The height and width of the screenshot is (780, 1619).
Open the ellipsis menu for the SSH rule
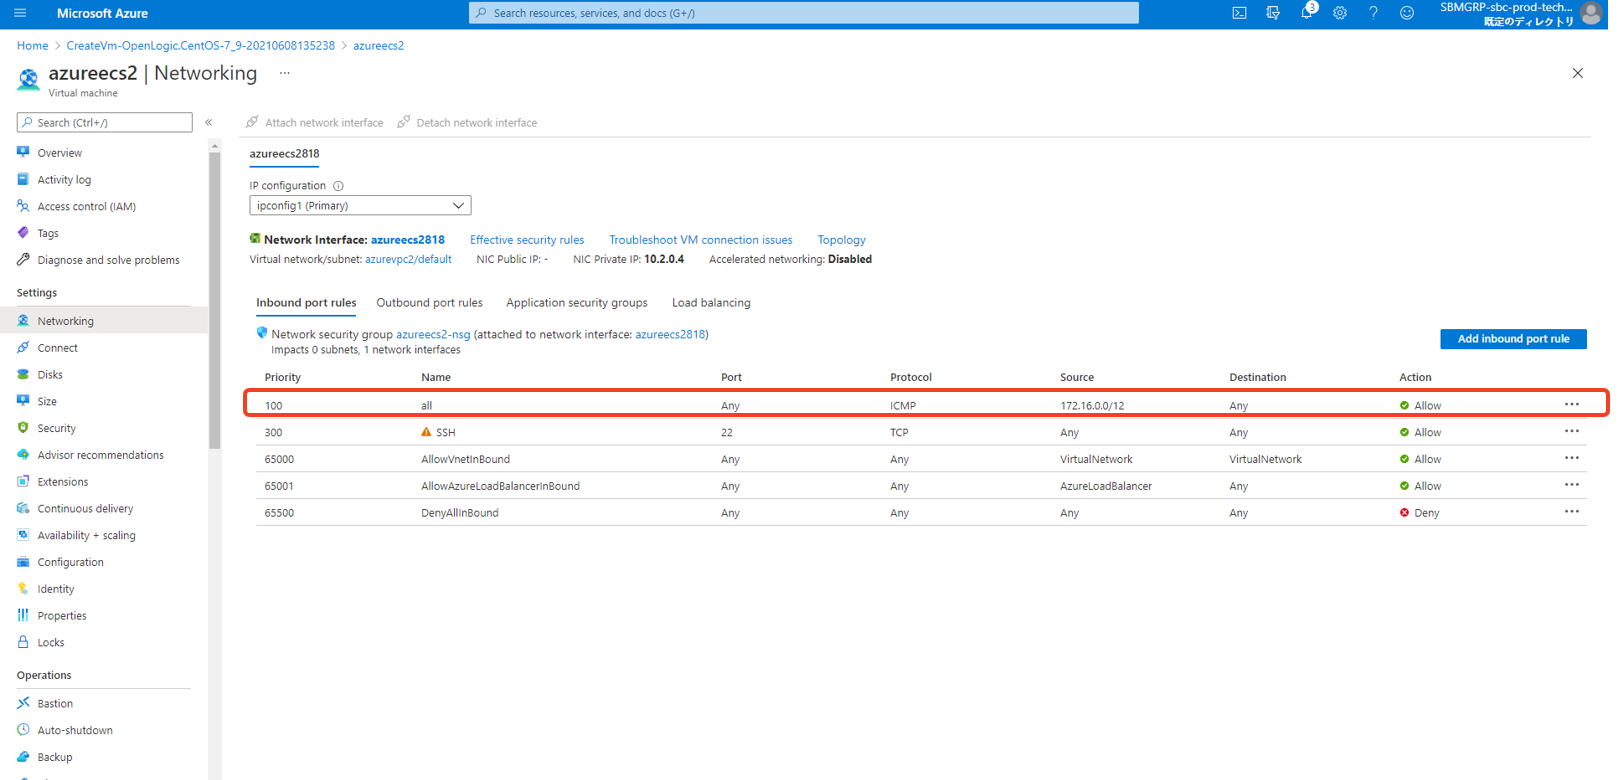tap(1572, 432)
